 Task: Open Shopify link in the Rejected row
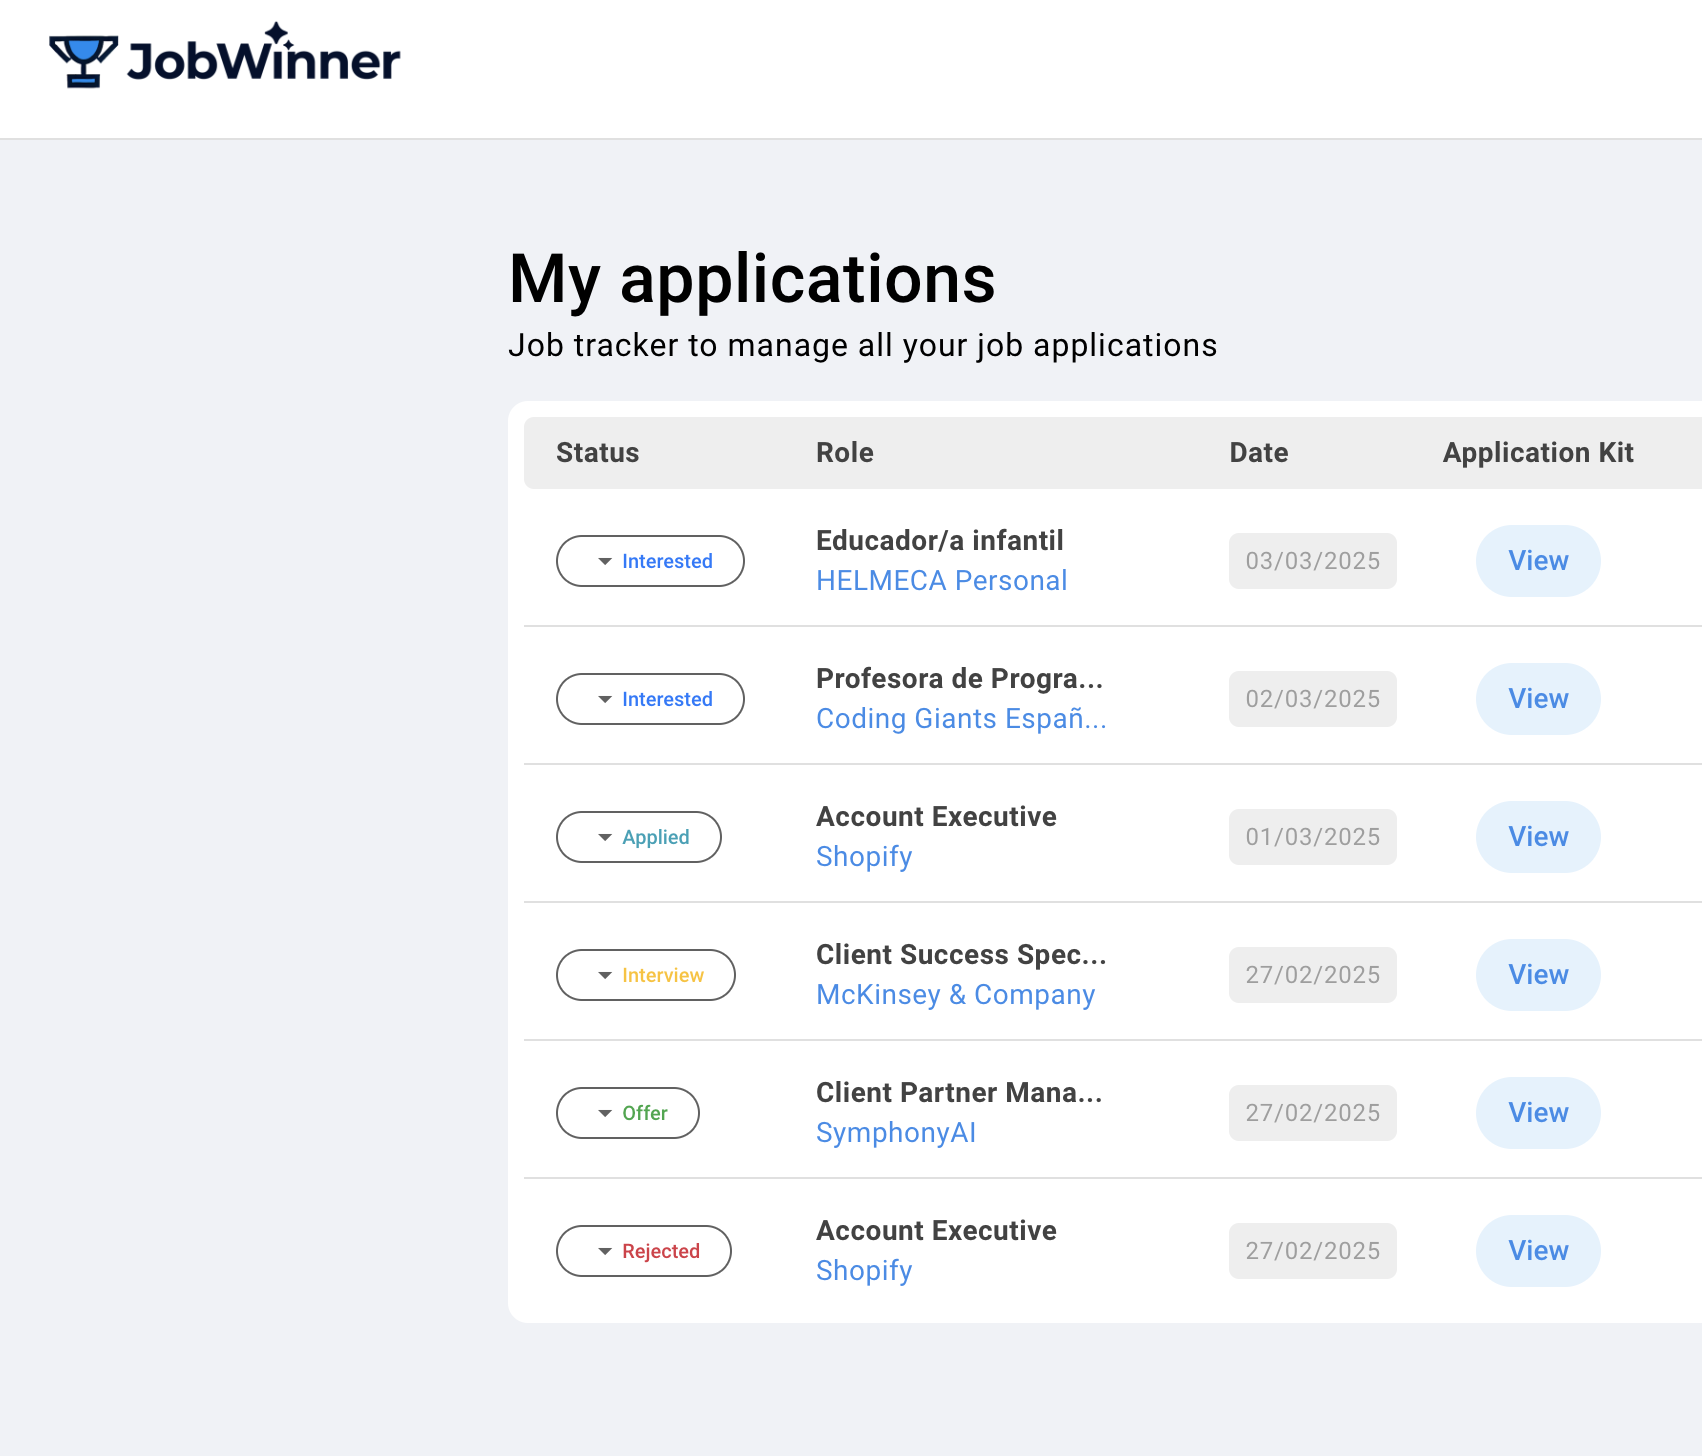(x=864, y=1271)
